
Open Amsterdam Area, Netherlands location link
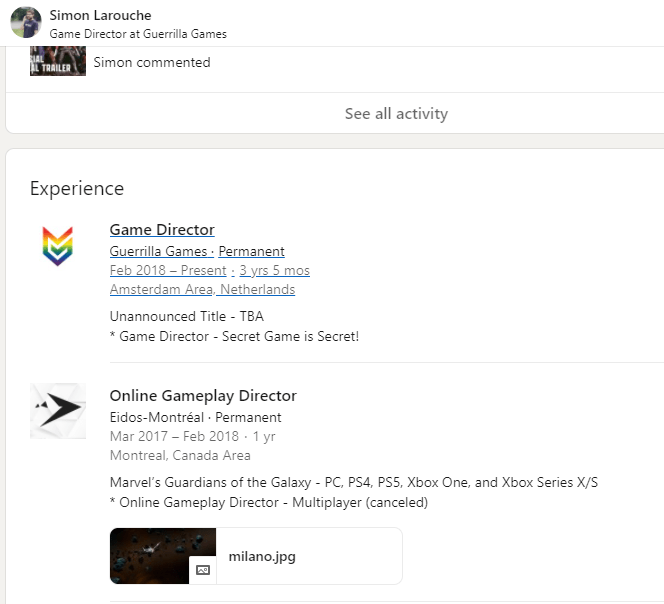tap(202, 290)
